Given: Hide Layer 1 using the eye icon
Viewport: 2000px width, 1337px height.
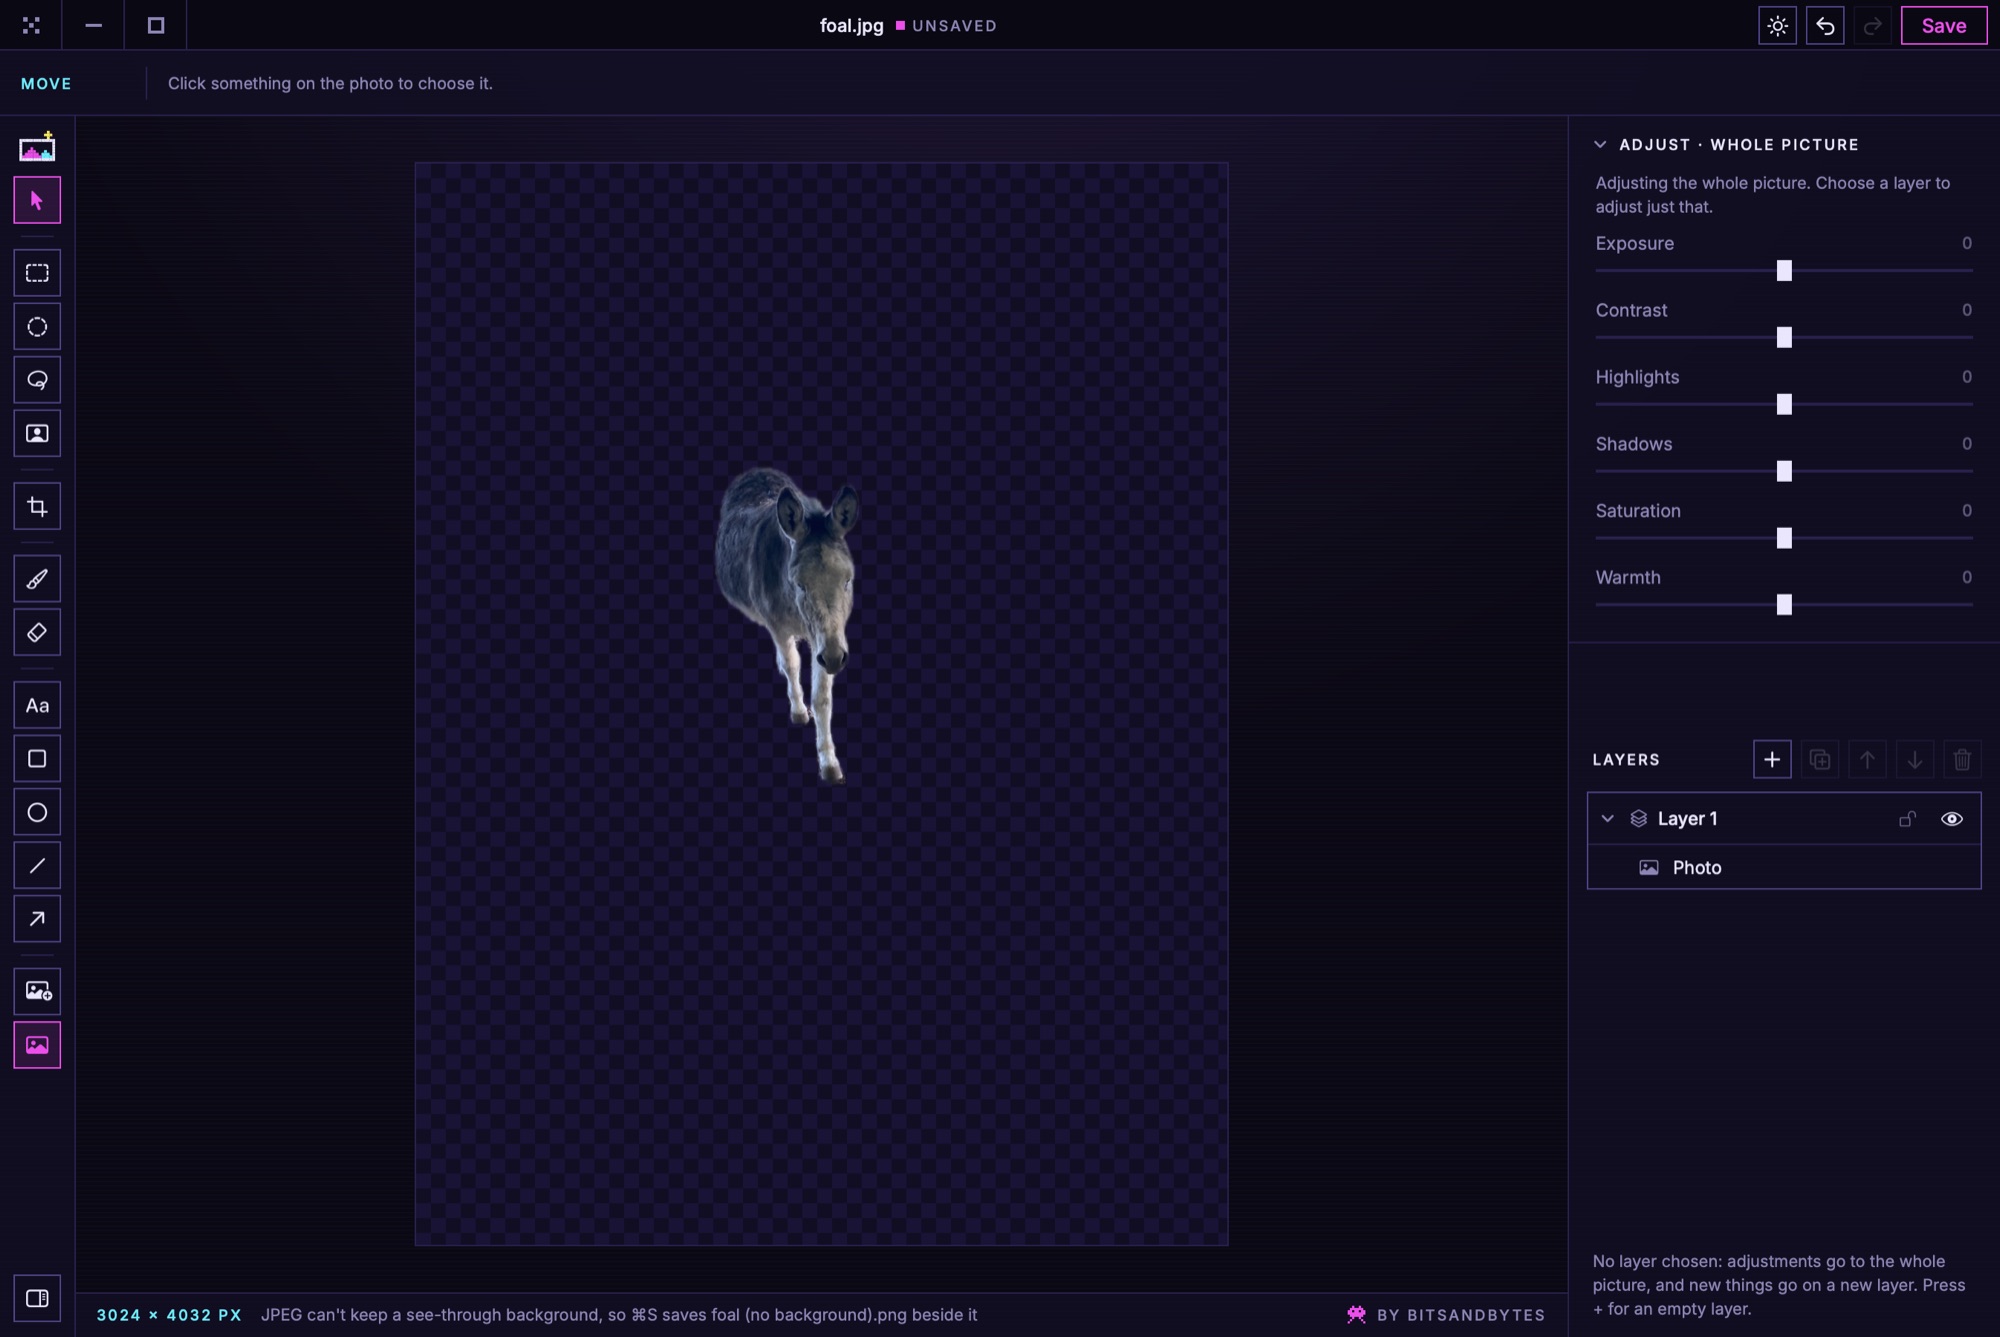Looking at the screenshot, I should pyautogui.click(x=1951, y=819).
